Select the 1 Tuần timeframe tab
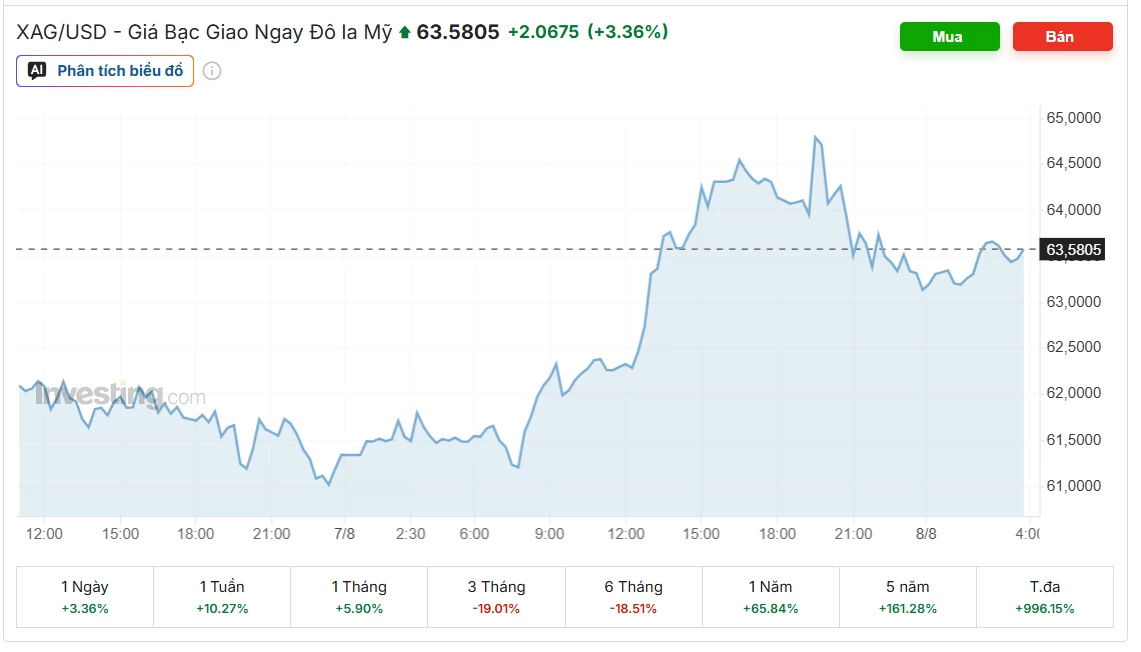 tap(222, 597)
